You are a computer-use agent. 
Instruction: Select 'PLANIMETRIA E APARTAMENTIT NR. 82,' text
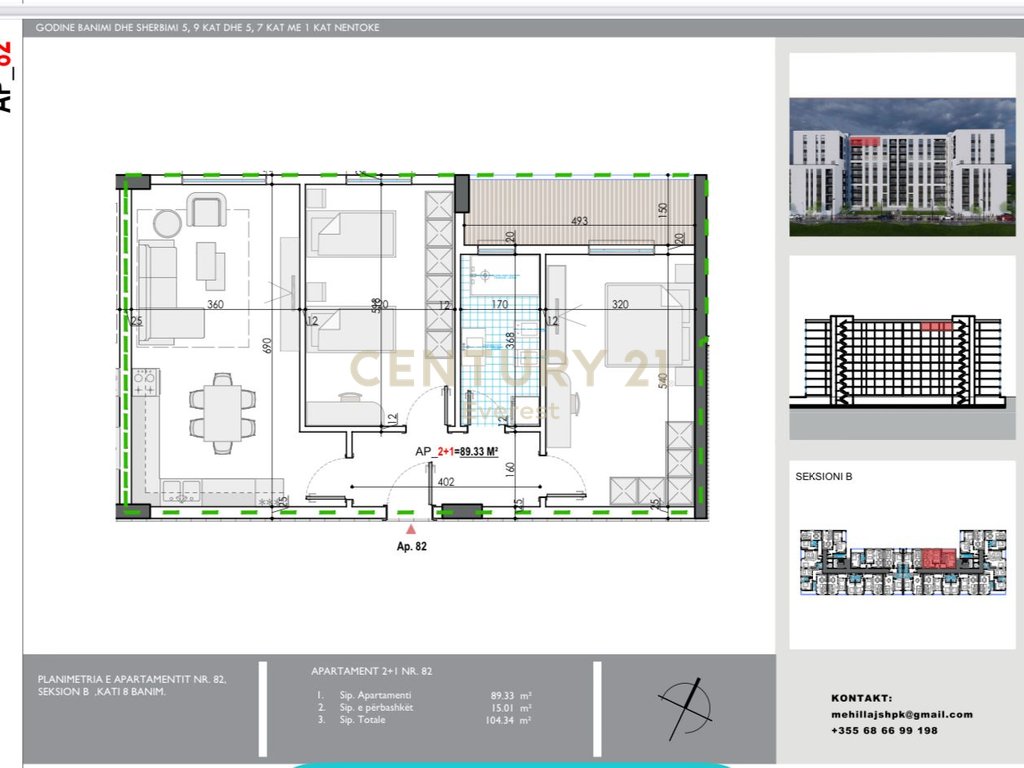point(132,679)
